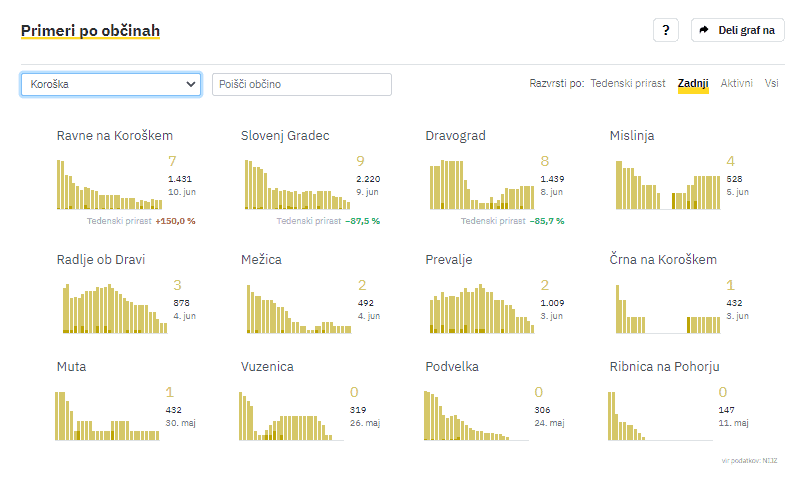Click the Slovenj Gradec bar chart
The image size is (792, 479).
click(292, 183)
